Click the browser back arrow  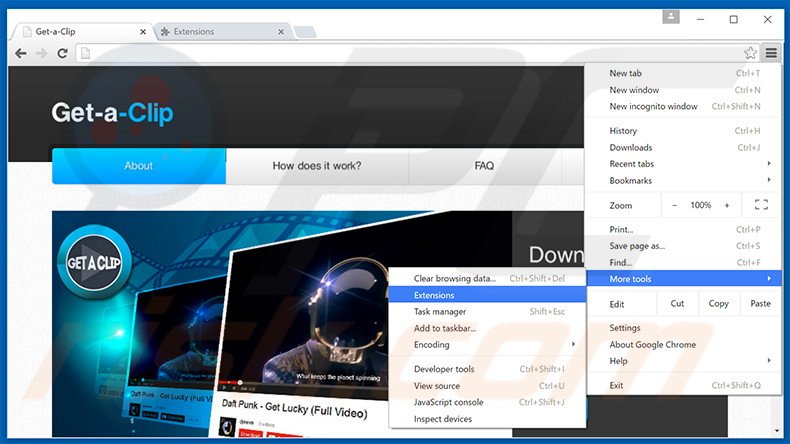coord(21,53)
